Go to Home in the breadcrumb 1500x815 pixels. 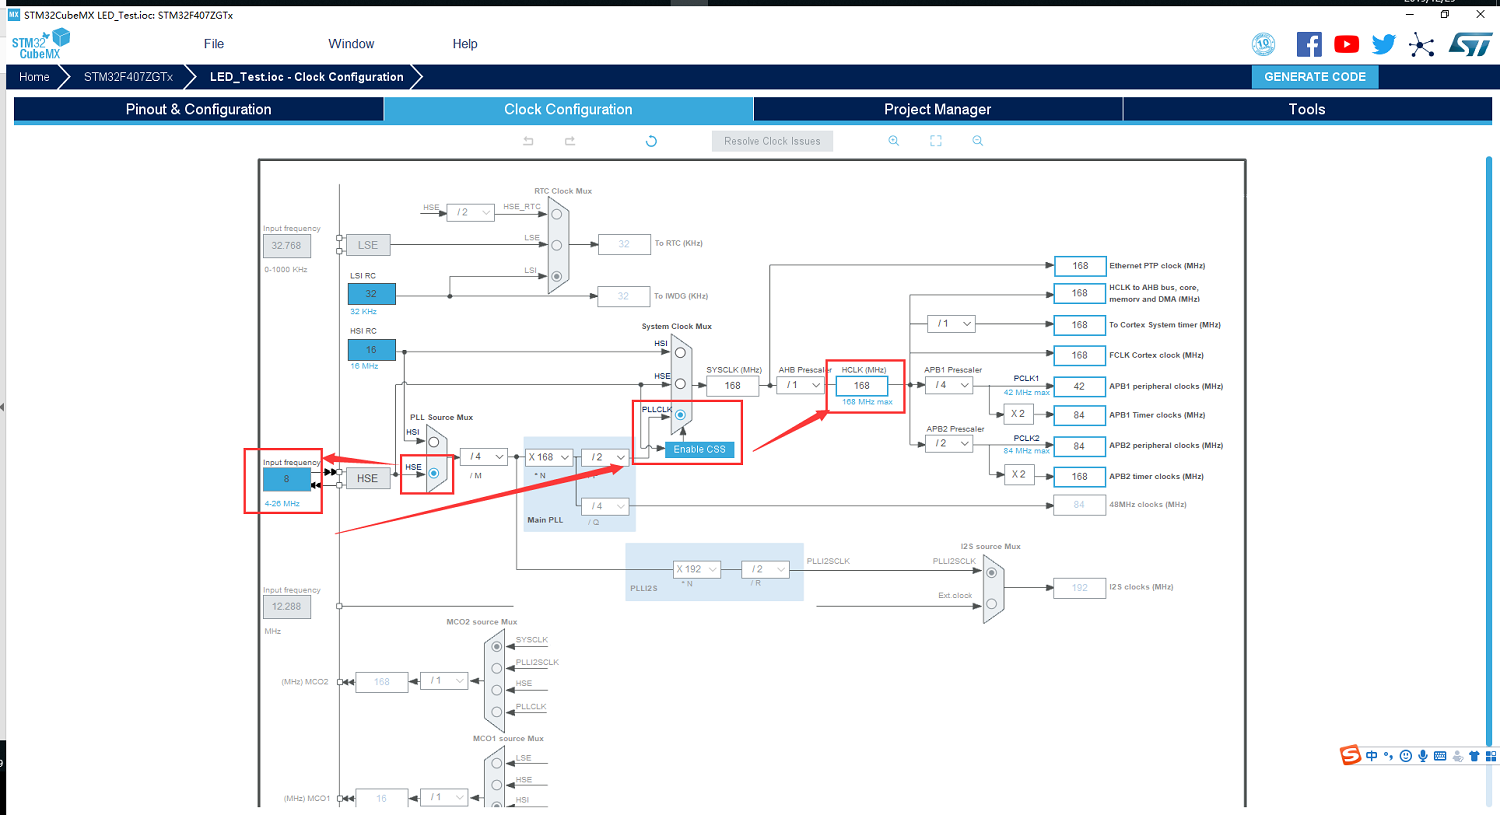tap(34, 77)
